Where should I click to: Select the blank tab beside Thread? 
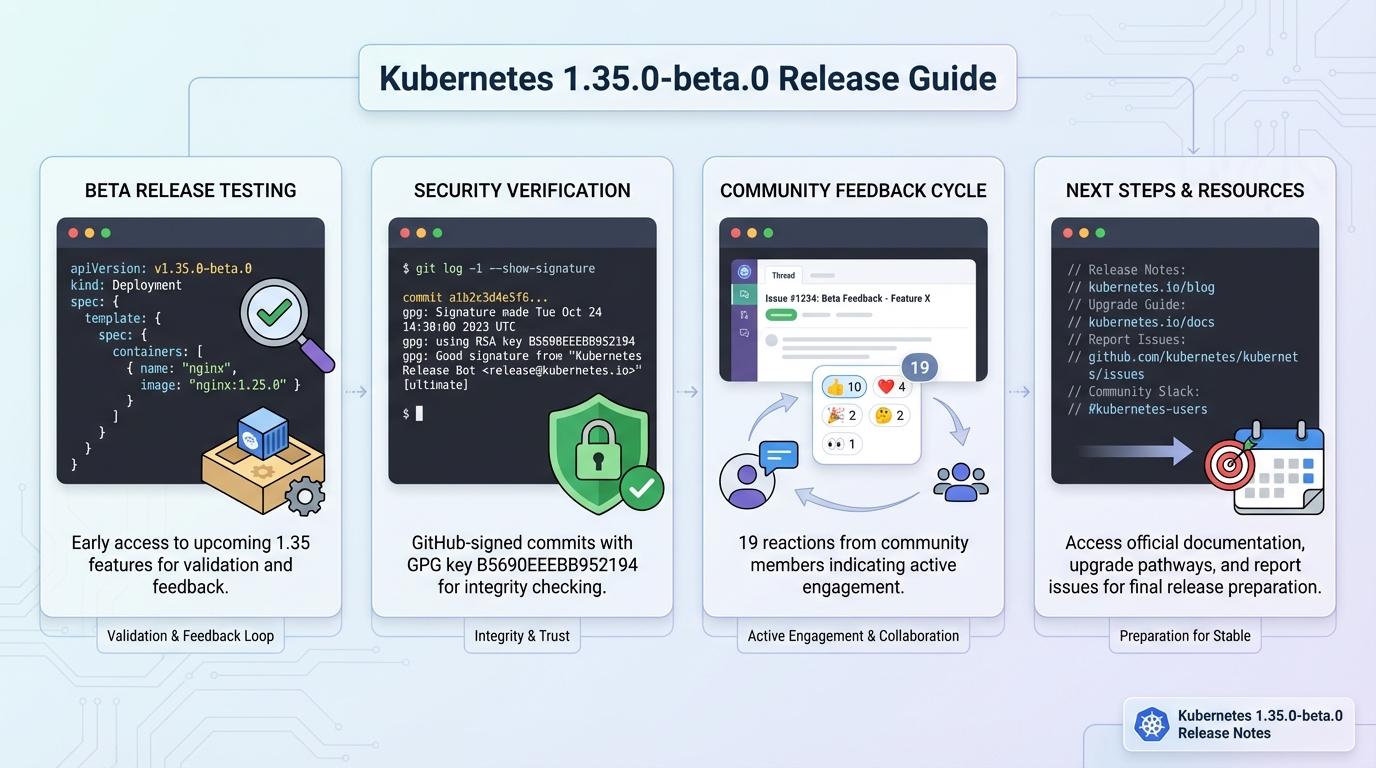click(822, 275)
